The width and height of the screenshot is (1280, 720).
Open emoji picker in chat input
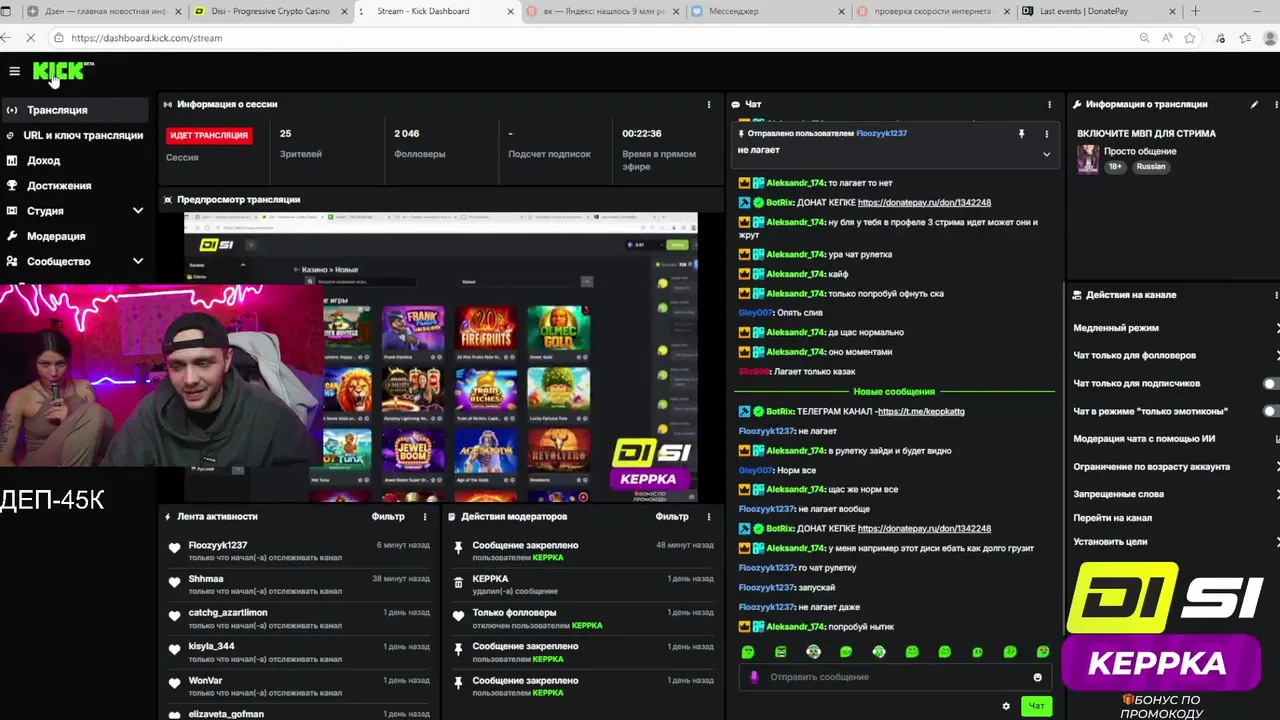click(x=1037, y=677)
